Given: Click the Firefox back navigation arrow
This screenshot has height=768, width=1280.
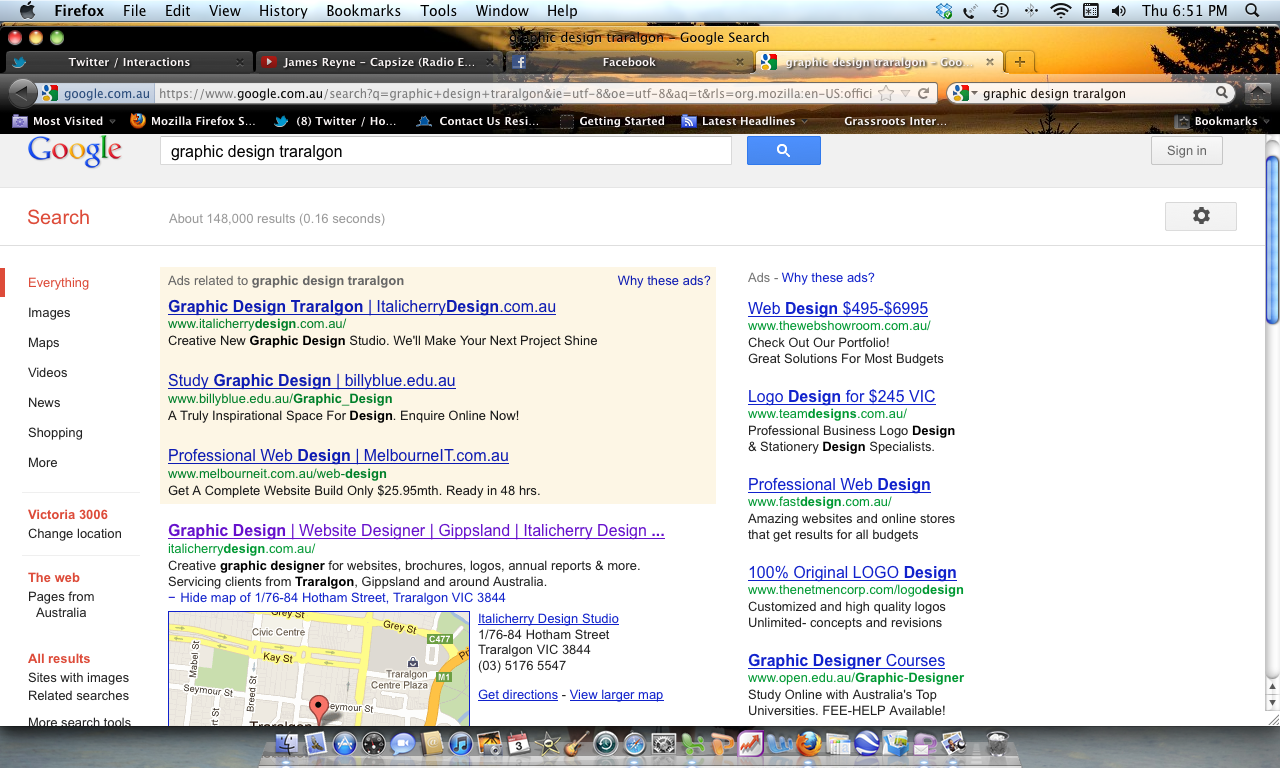Looking at the screenshot, I should pyautogui.click(x=22, y=93).
